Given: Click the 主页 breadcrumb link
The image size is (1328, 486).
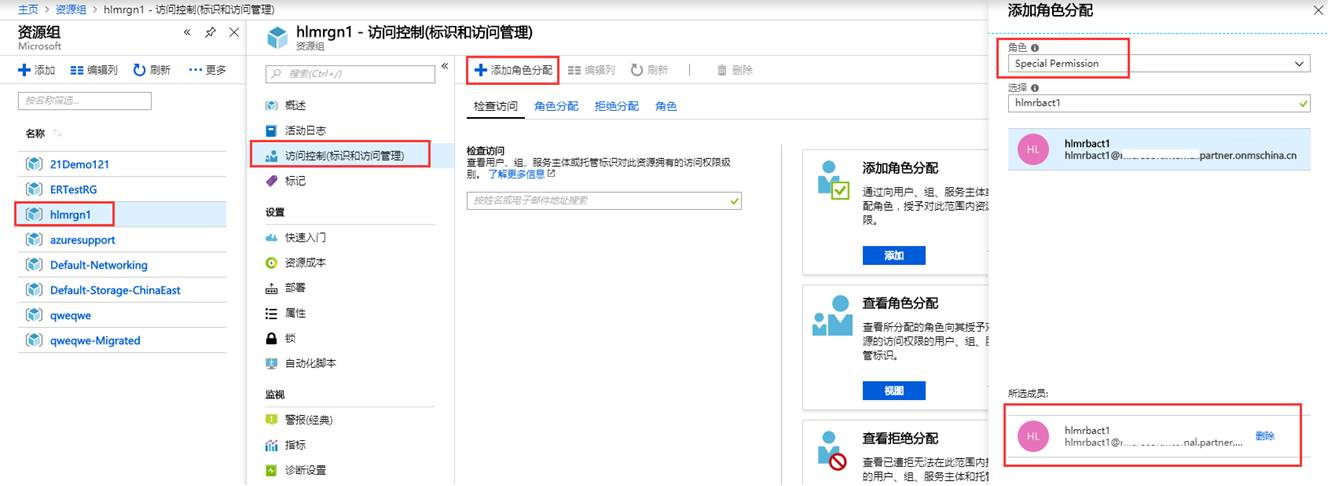Looking at the screenshot, I should click(x=27, y=9).
